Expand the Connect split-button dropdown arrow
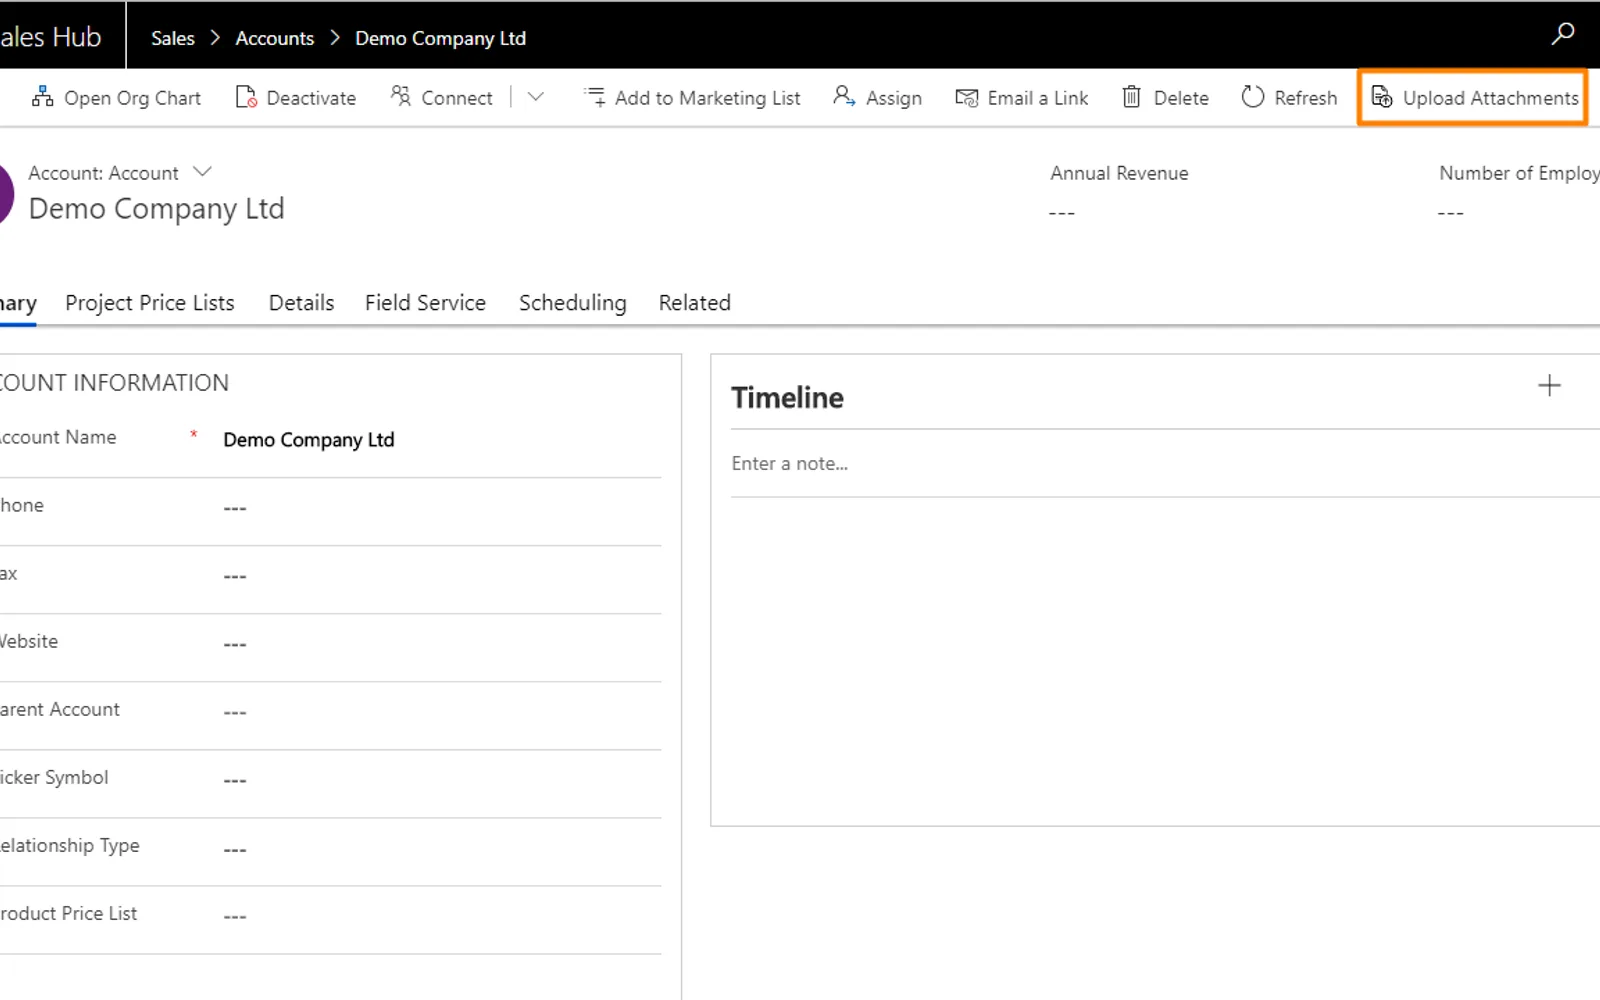The image size is (1600, 1000). 536,97
